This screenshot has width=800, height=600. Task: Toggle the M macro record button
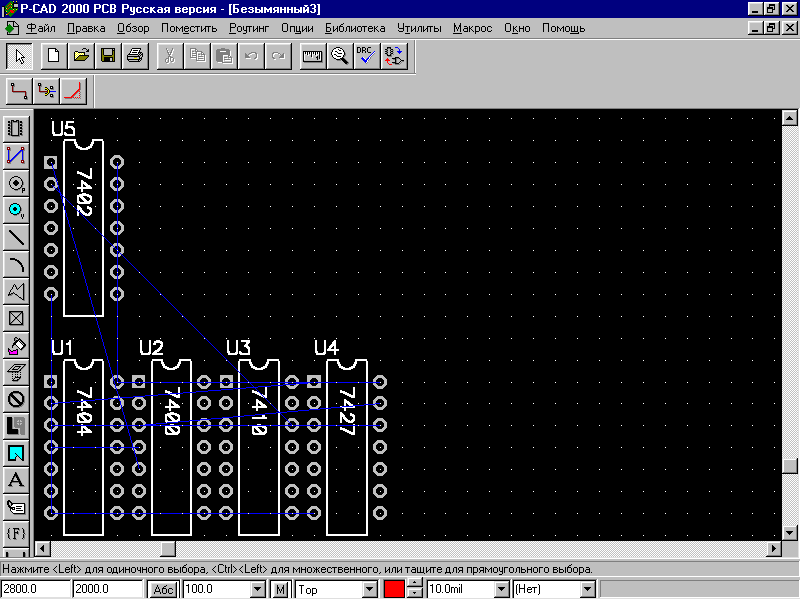click(x=281, y=590)
